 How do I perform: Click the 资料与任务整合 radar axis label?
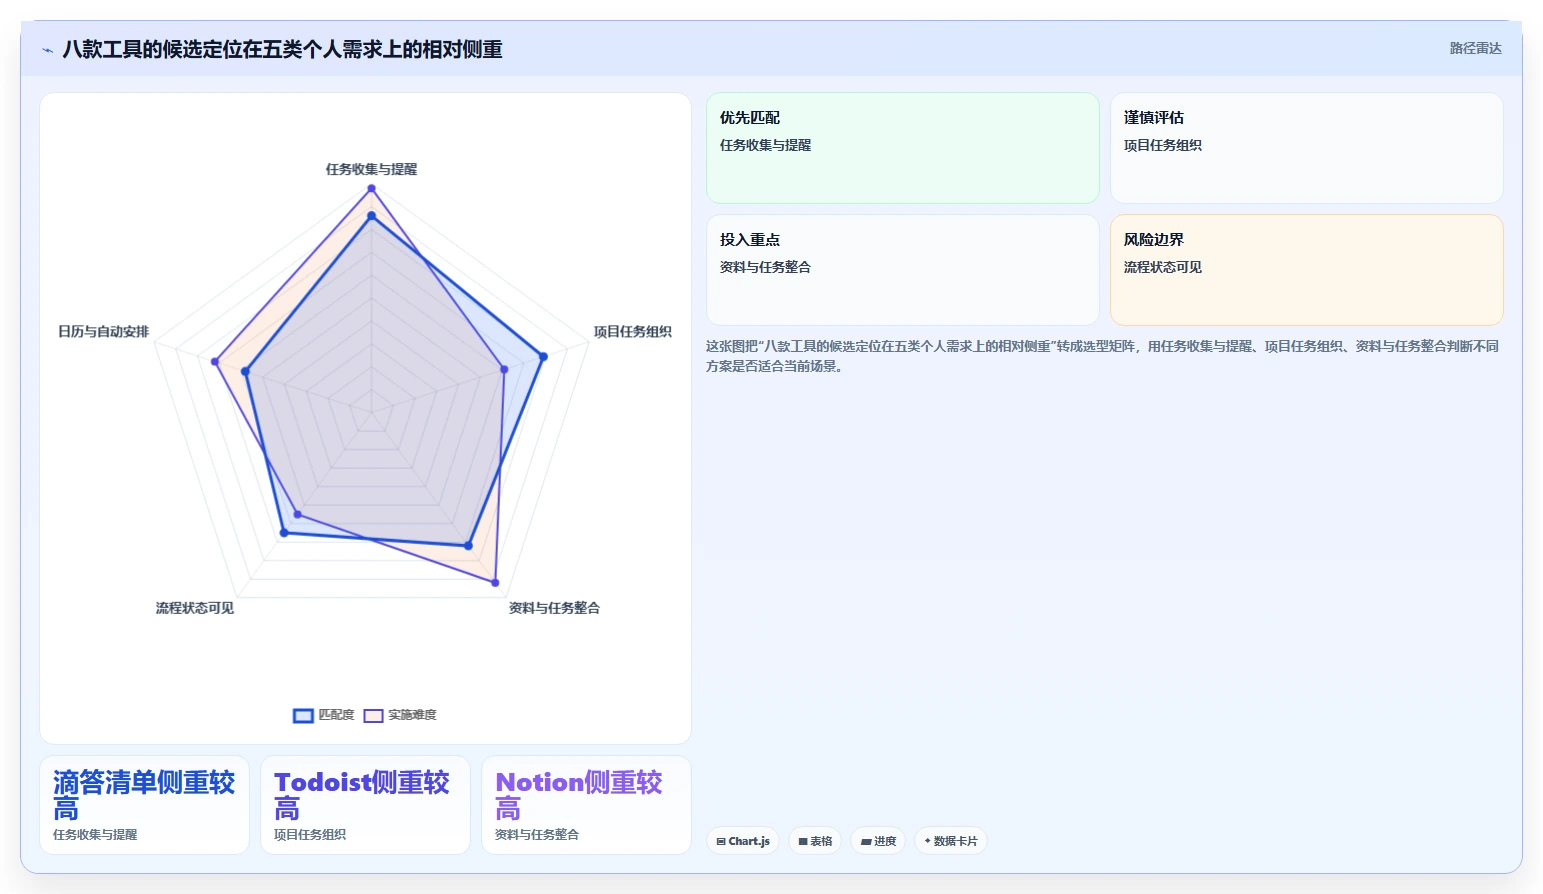[x=554, y=608]
